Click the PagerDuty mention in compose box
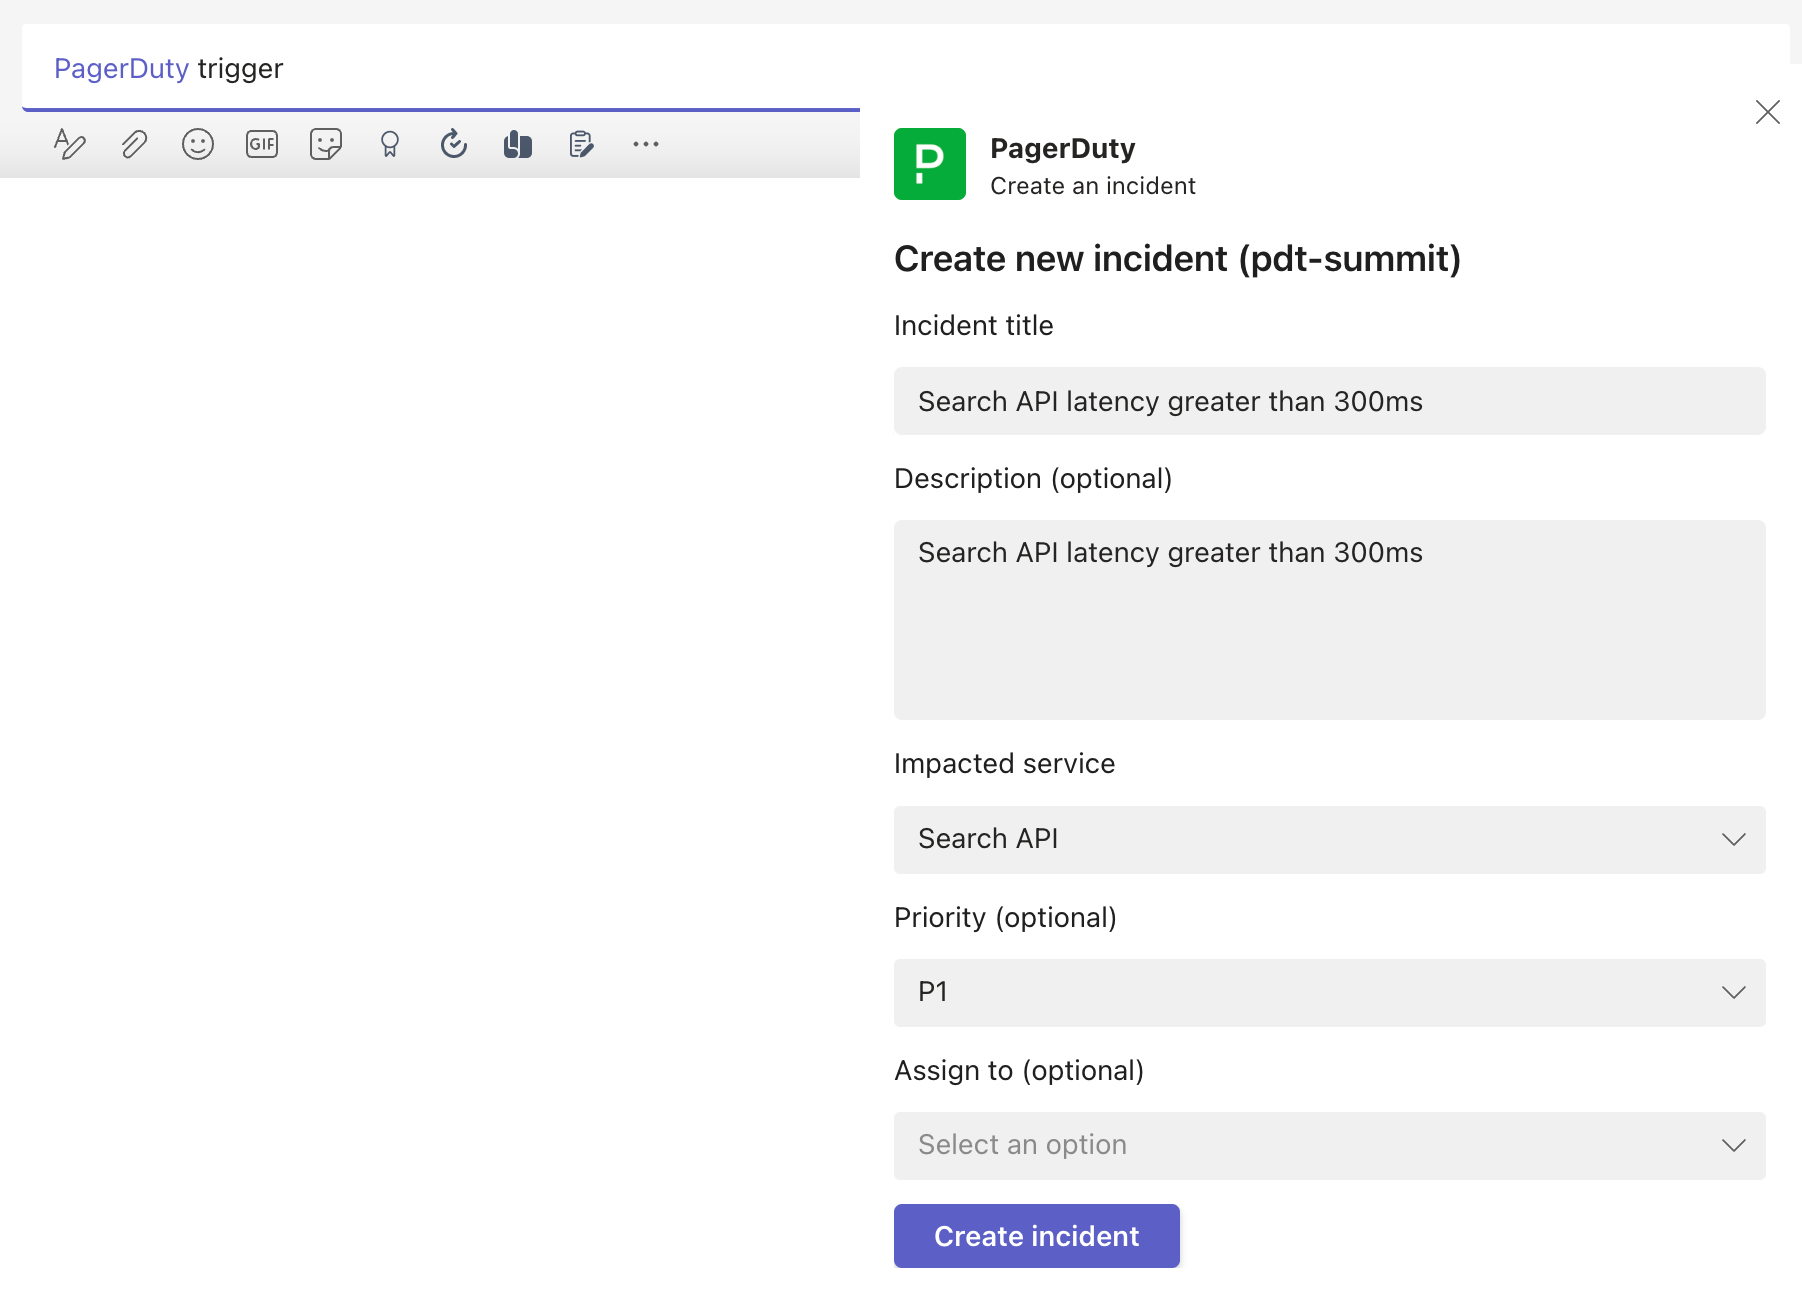The height and width of the screenshot is (1300, 1802). click(x=121, y=68)
